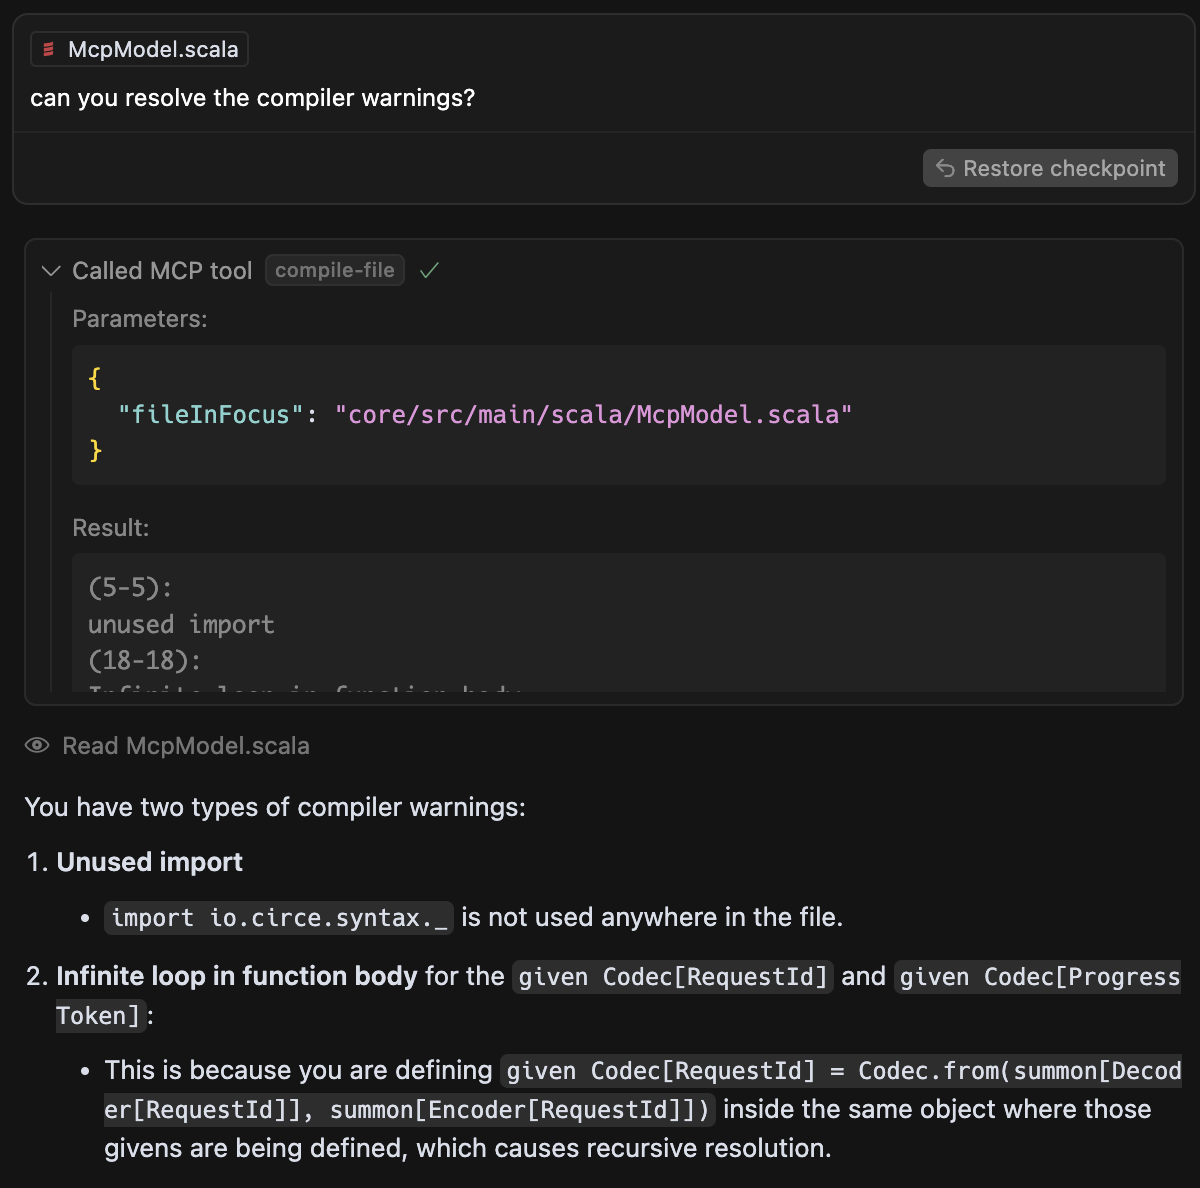This screenshot has width=1200, height=1188.
Task: Click the closing brace in parameters JSON
Action: (x=95, y=450)
